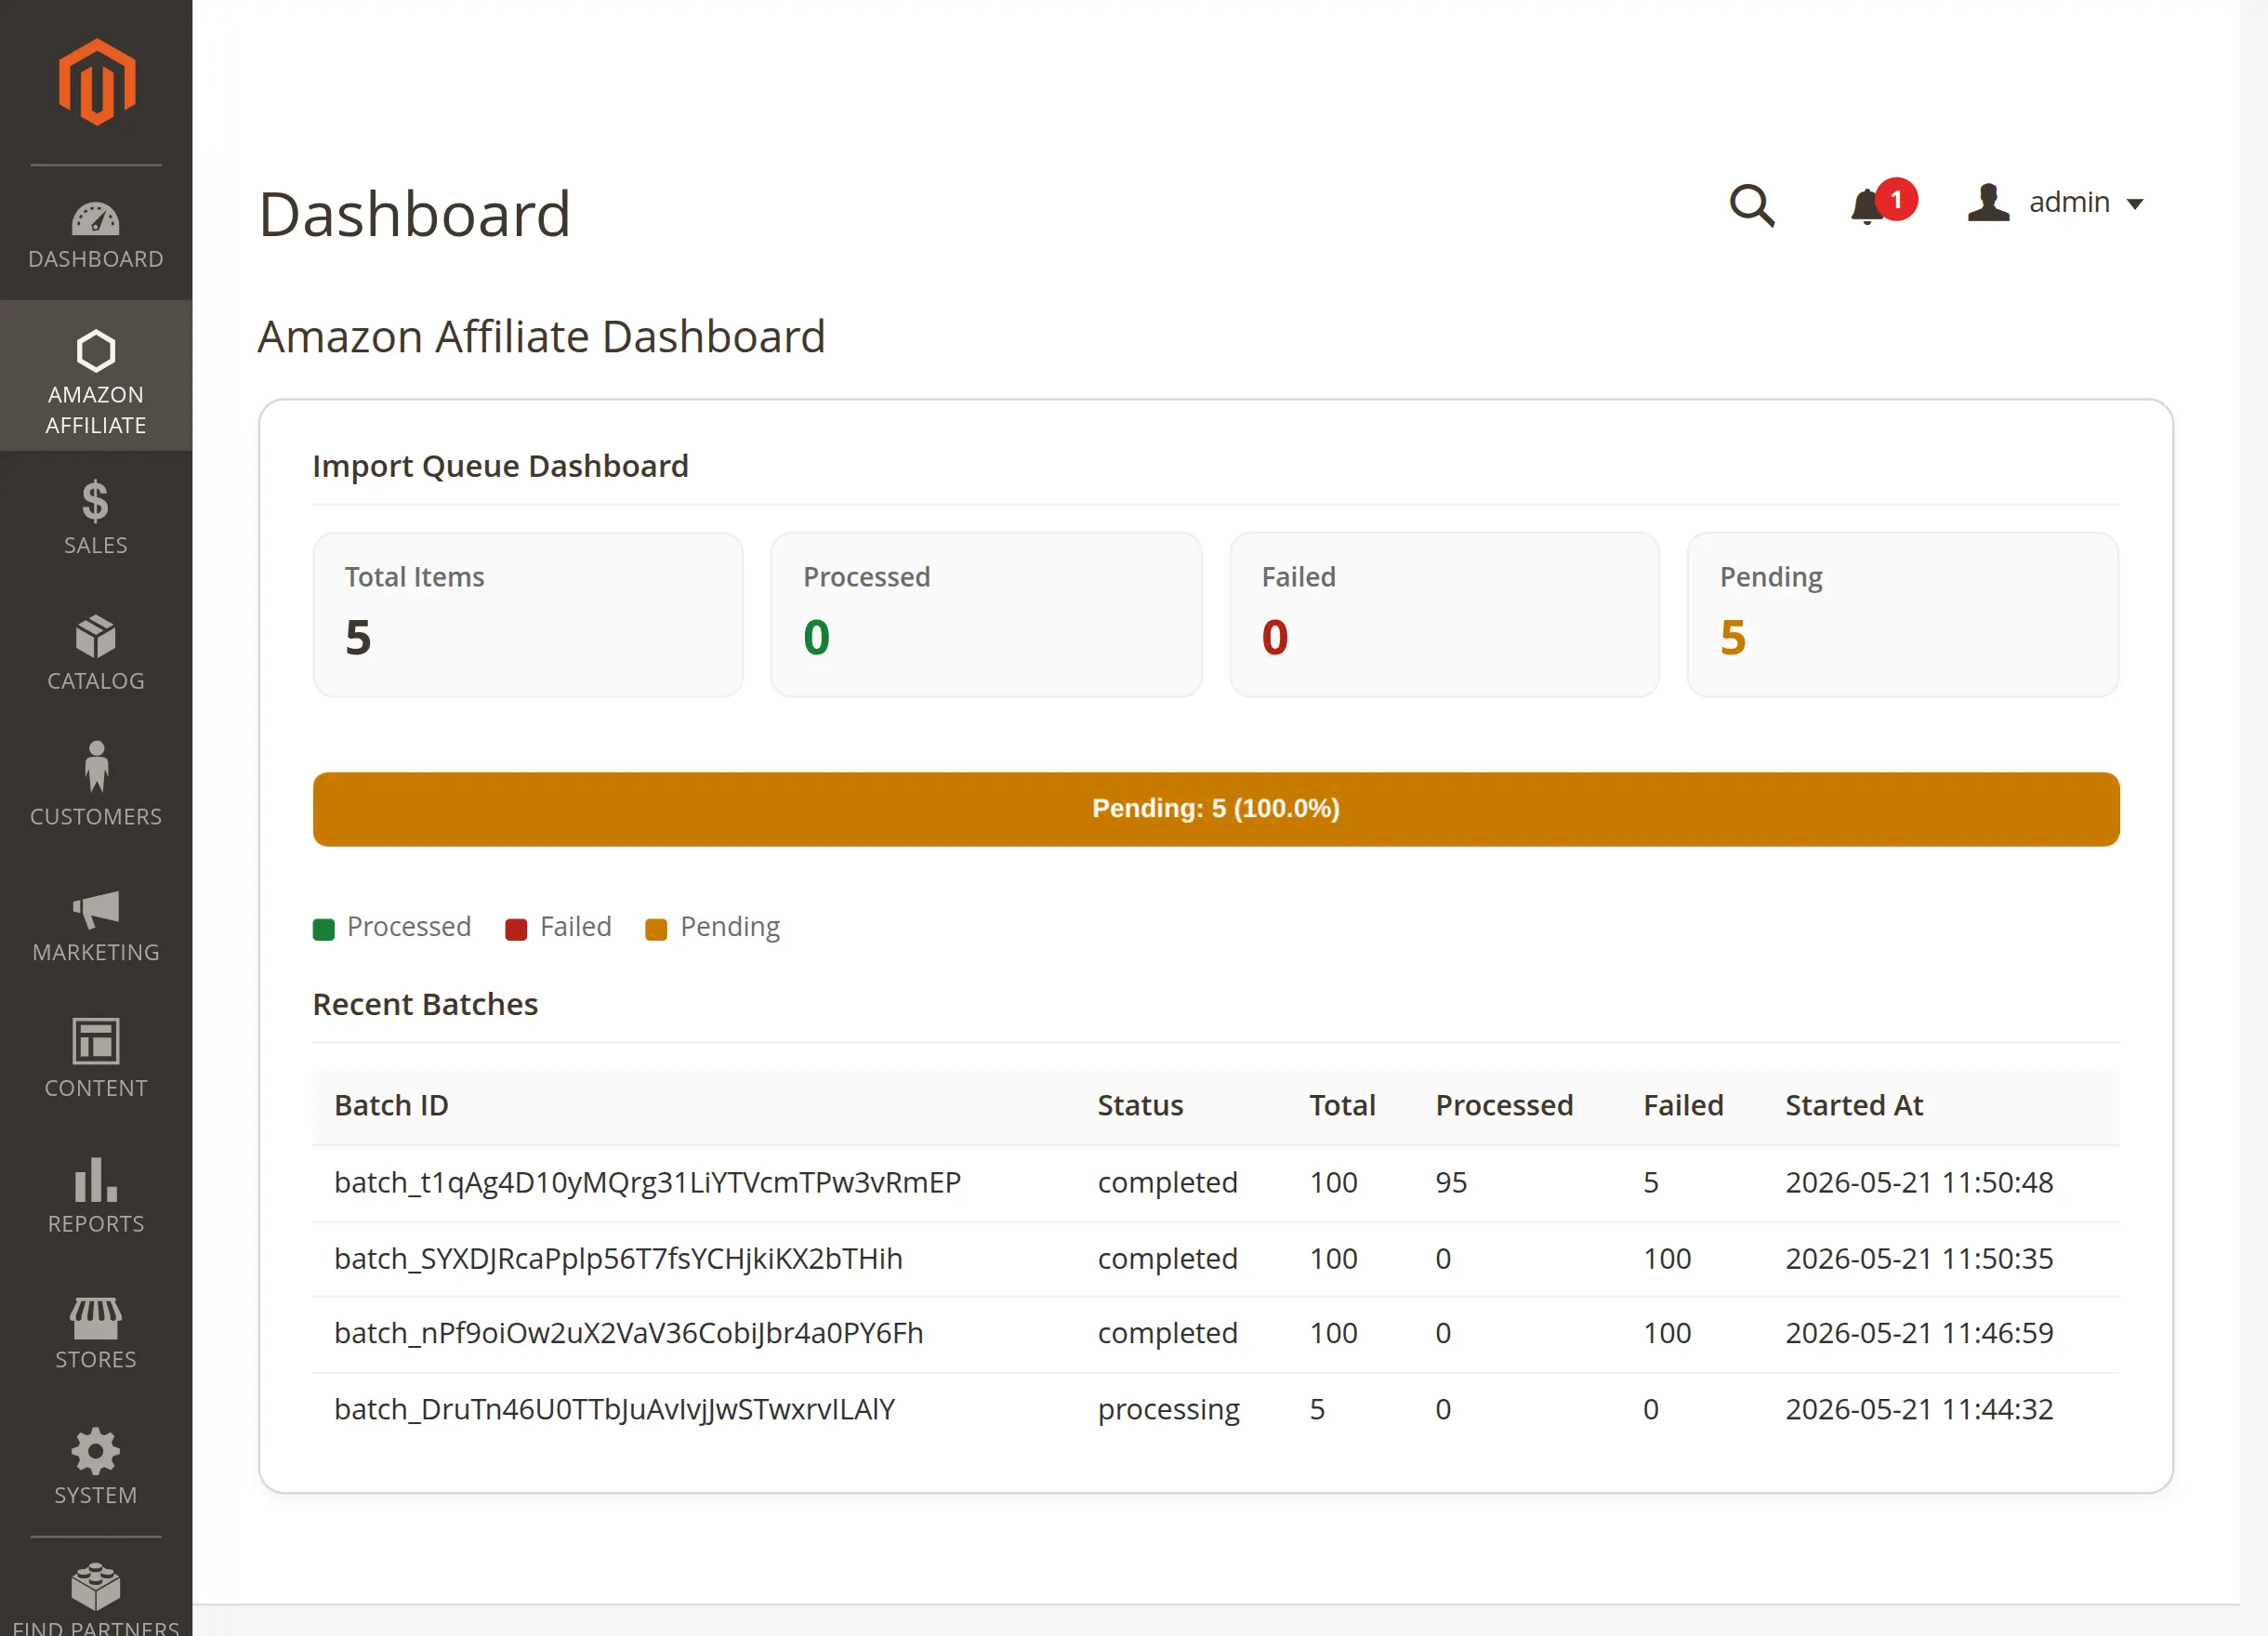Open the Reports bar chart icon
The width and height of the screenshot is (2268, 1636).
pyautogui.click(x=96, y=1180)
